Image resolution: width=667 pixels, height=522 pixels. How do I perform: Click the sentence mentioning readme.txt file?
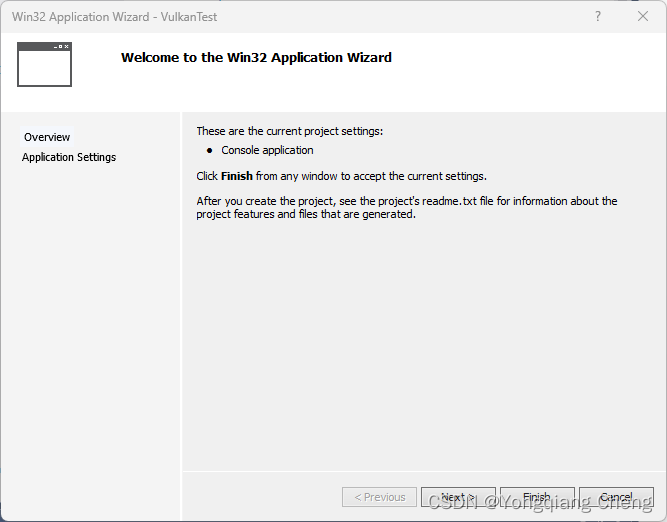click(407, 207)
